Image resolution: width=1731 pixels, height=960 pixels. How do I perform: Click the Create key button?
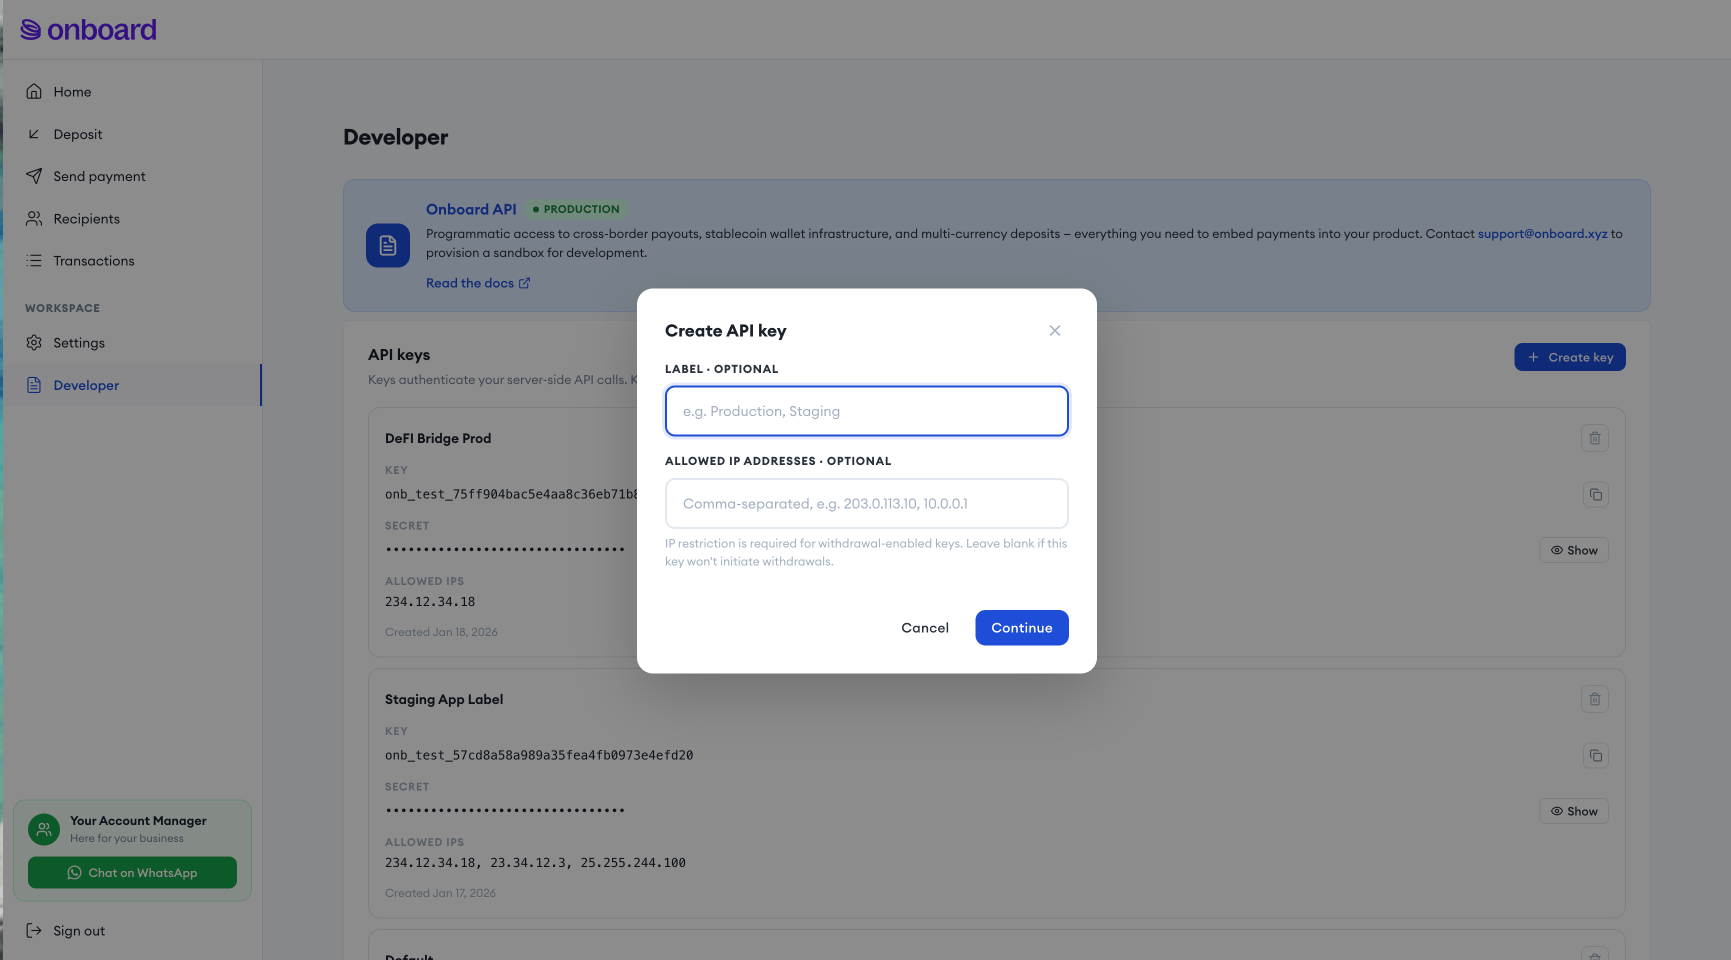pyautogui.click(x=1570, y=358)
